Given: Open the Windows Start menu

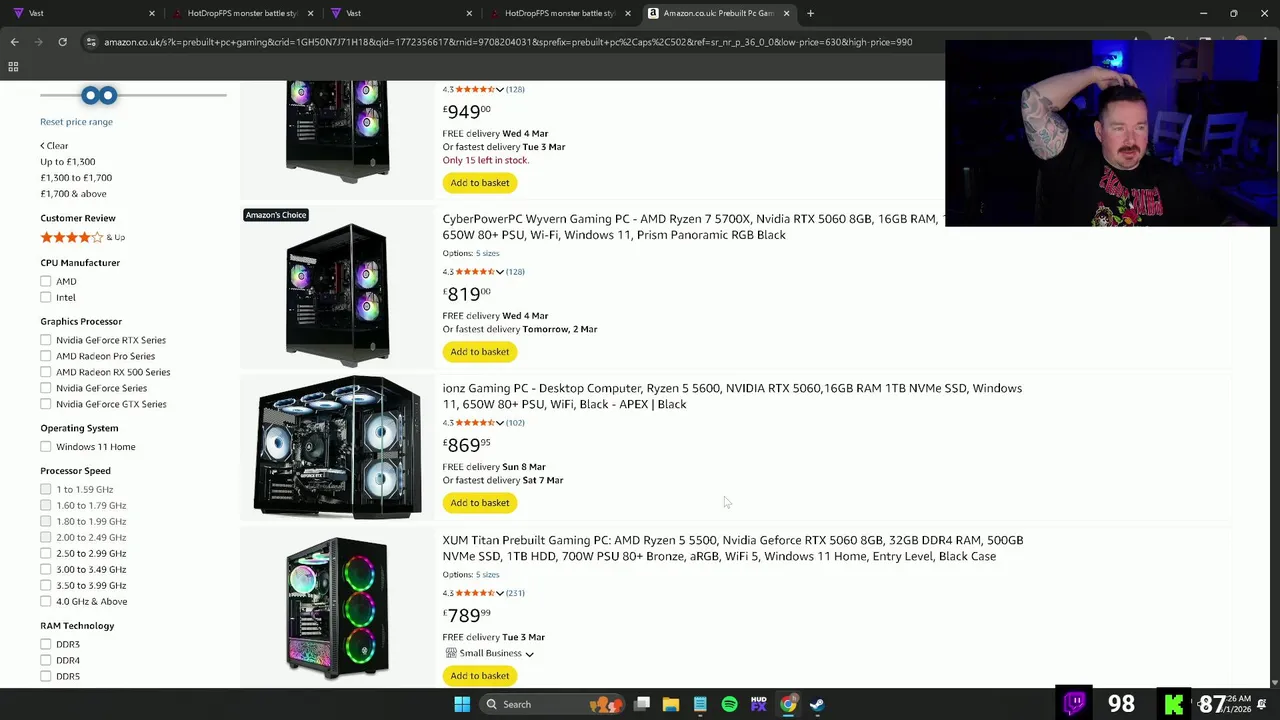Looking at the screenshot, I should (x=462, y=704).
